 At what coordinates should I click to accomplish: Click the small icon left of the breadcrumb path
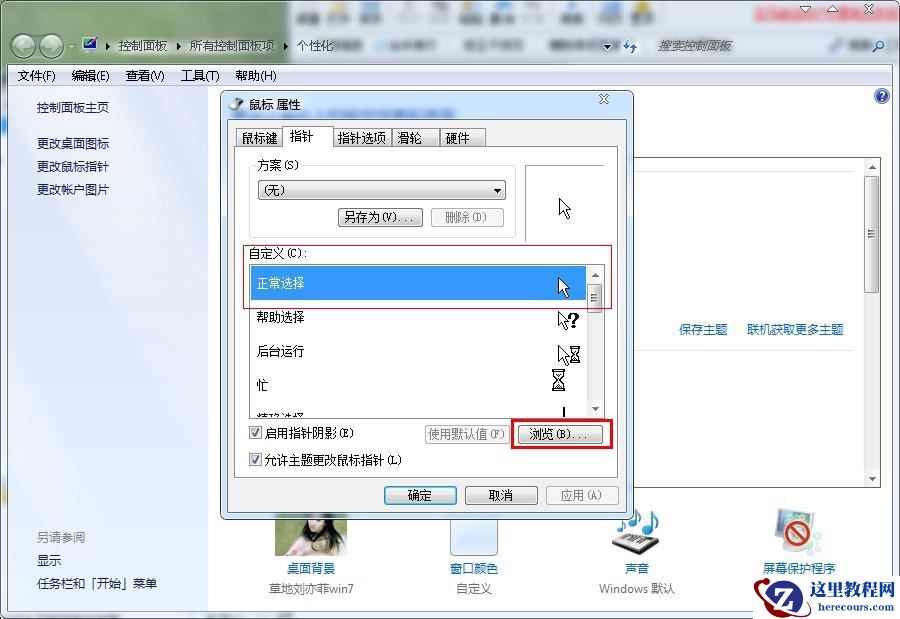pyautogui.click(x=88, y=44)
